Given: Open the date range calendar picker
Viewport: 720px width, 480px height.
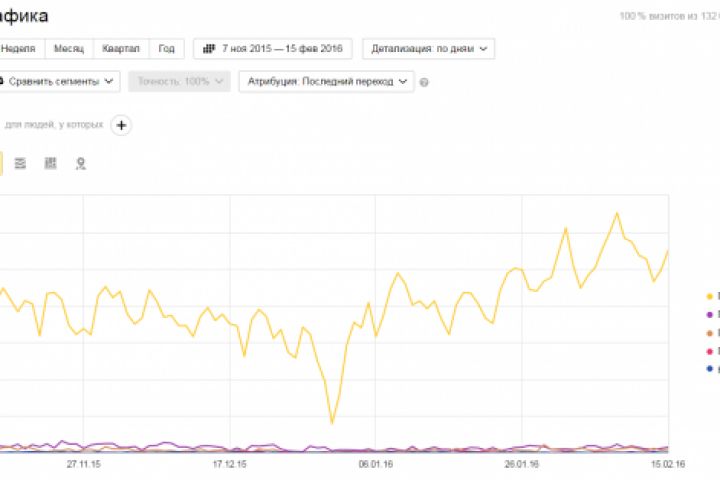Looking at the screenshot, I should (272, 48).
